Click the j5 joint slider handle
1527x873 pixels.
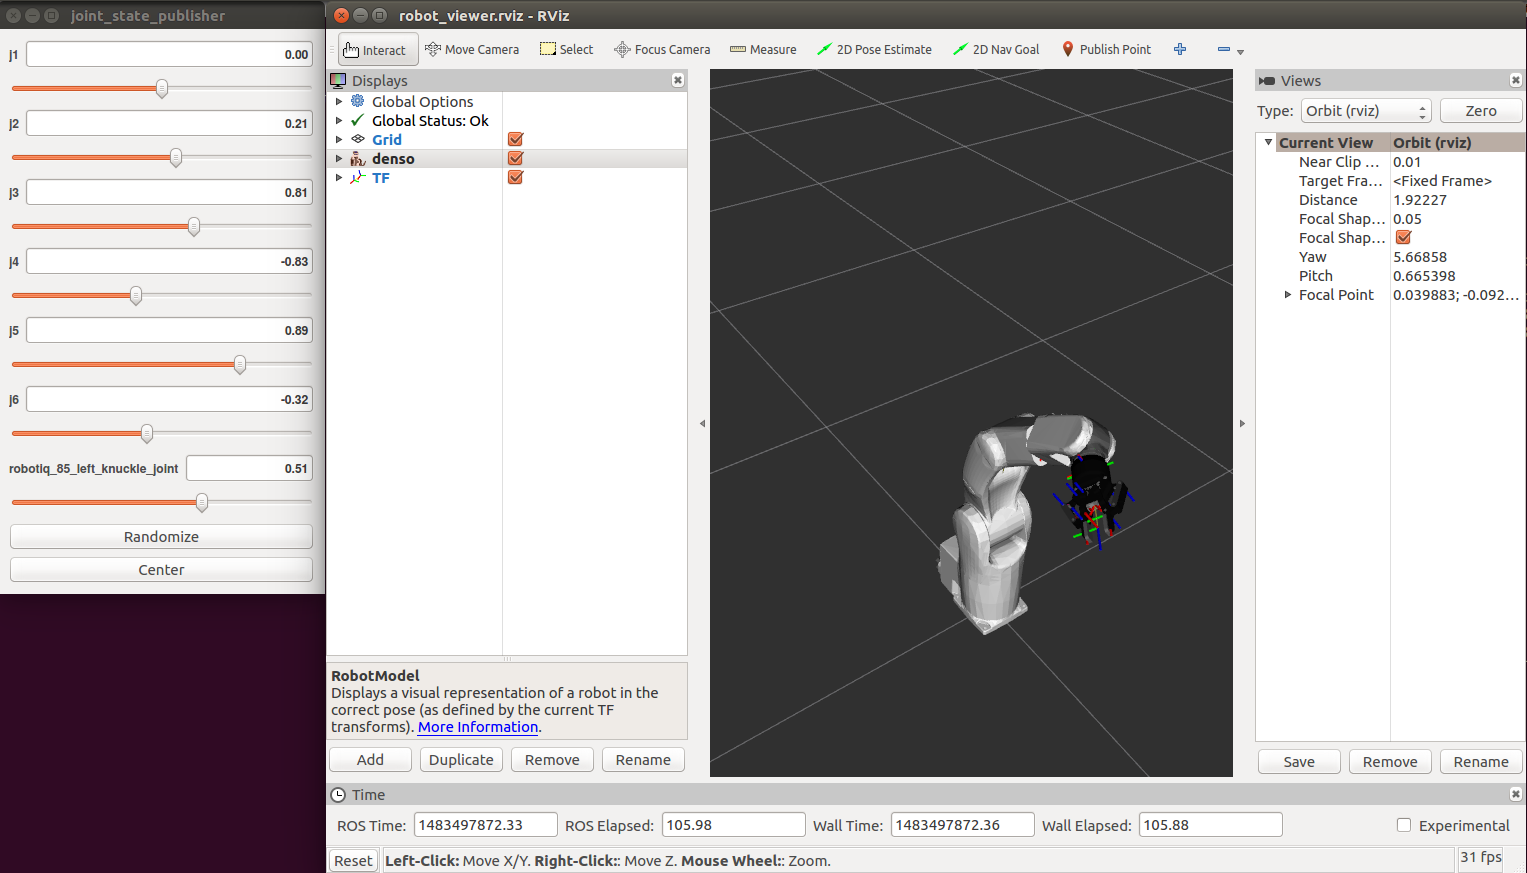[240, 365]
